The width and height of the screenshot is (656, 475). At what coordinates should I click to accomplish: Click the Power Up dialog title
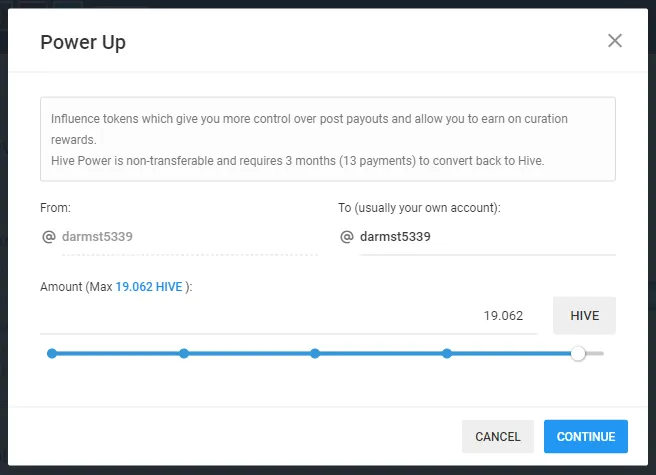click(x=83, y=42)
